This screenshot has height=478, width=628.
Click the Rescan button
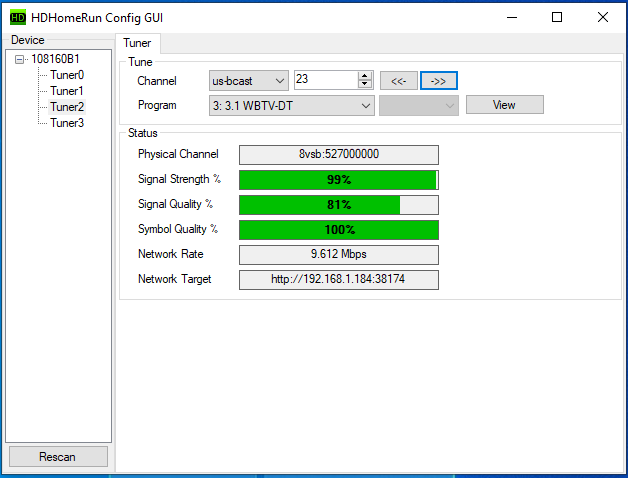(57, 457)
